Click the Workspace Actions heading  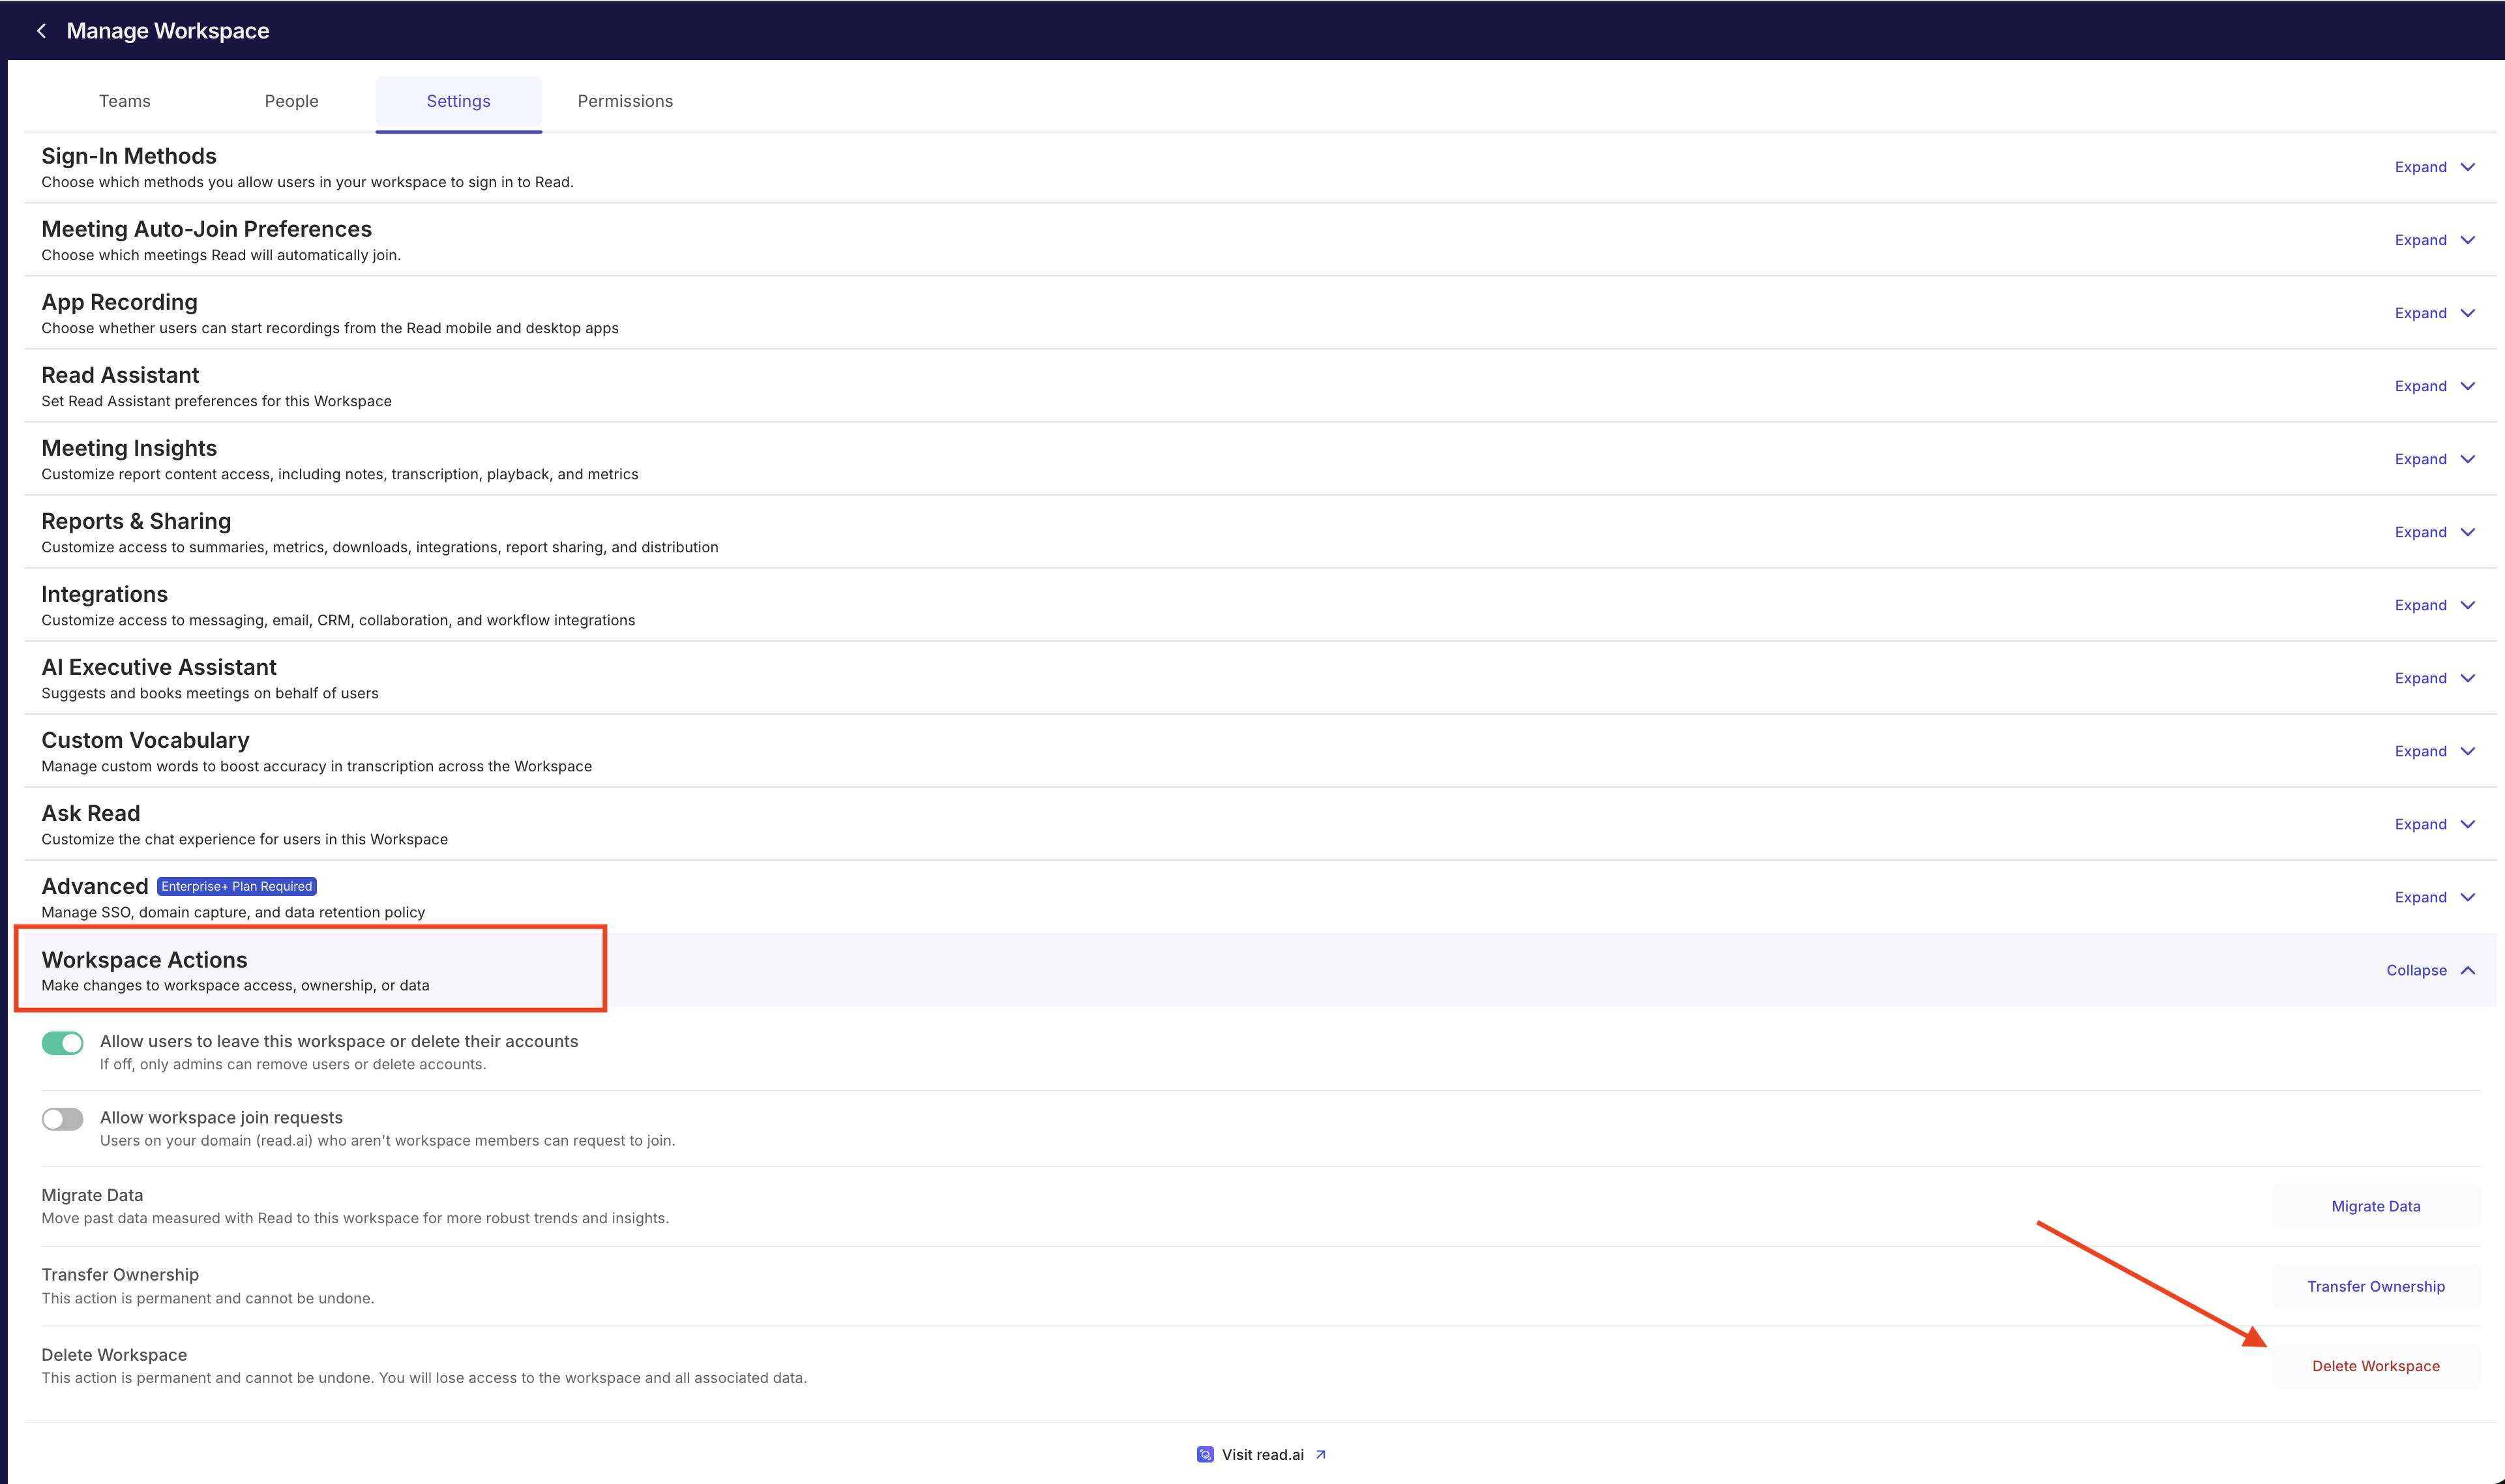click(144, 959)
